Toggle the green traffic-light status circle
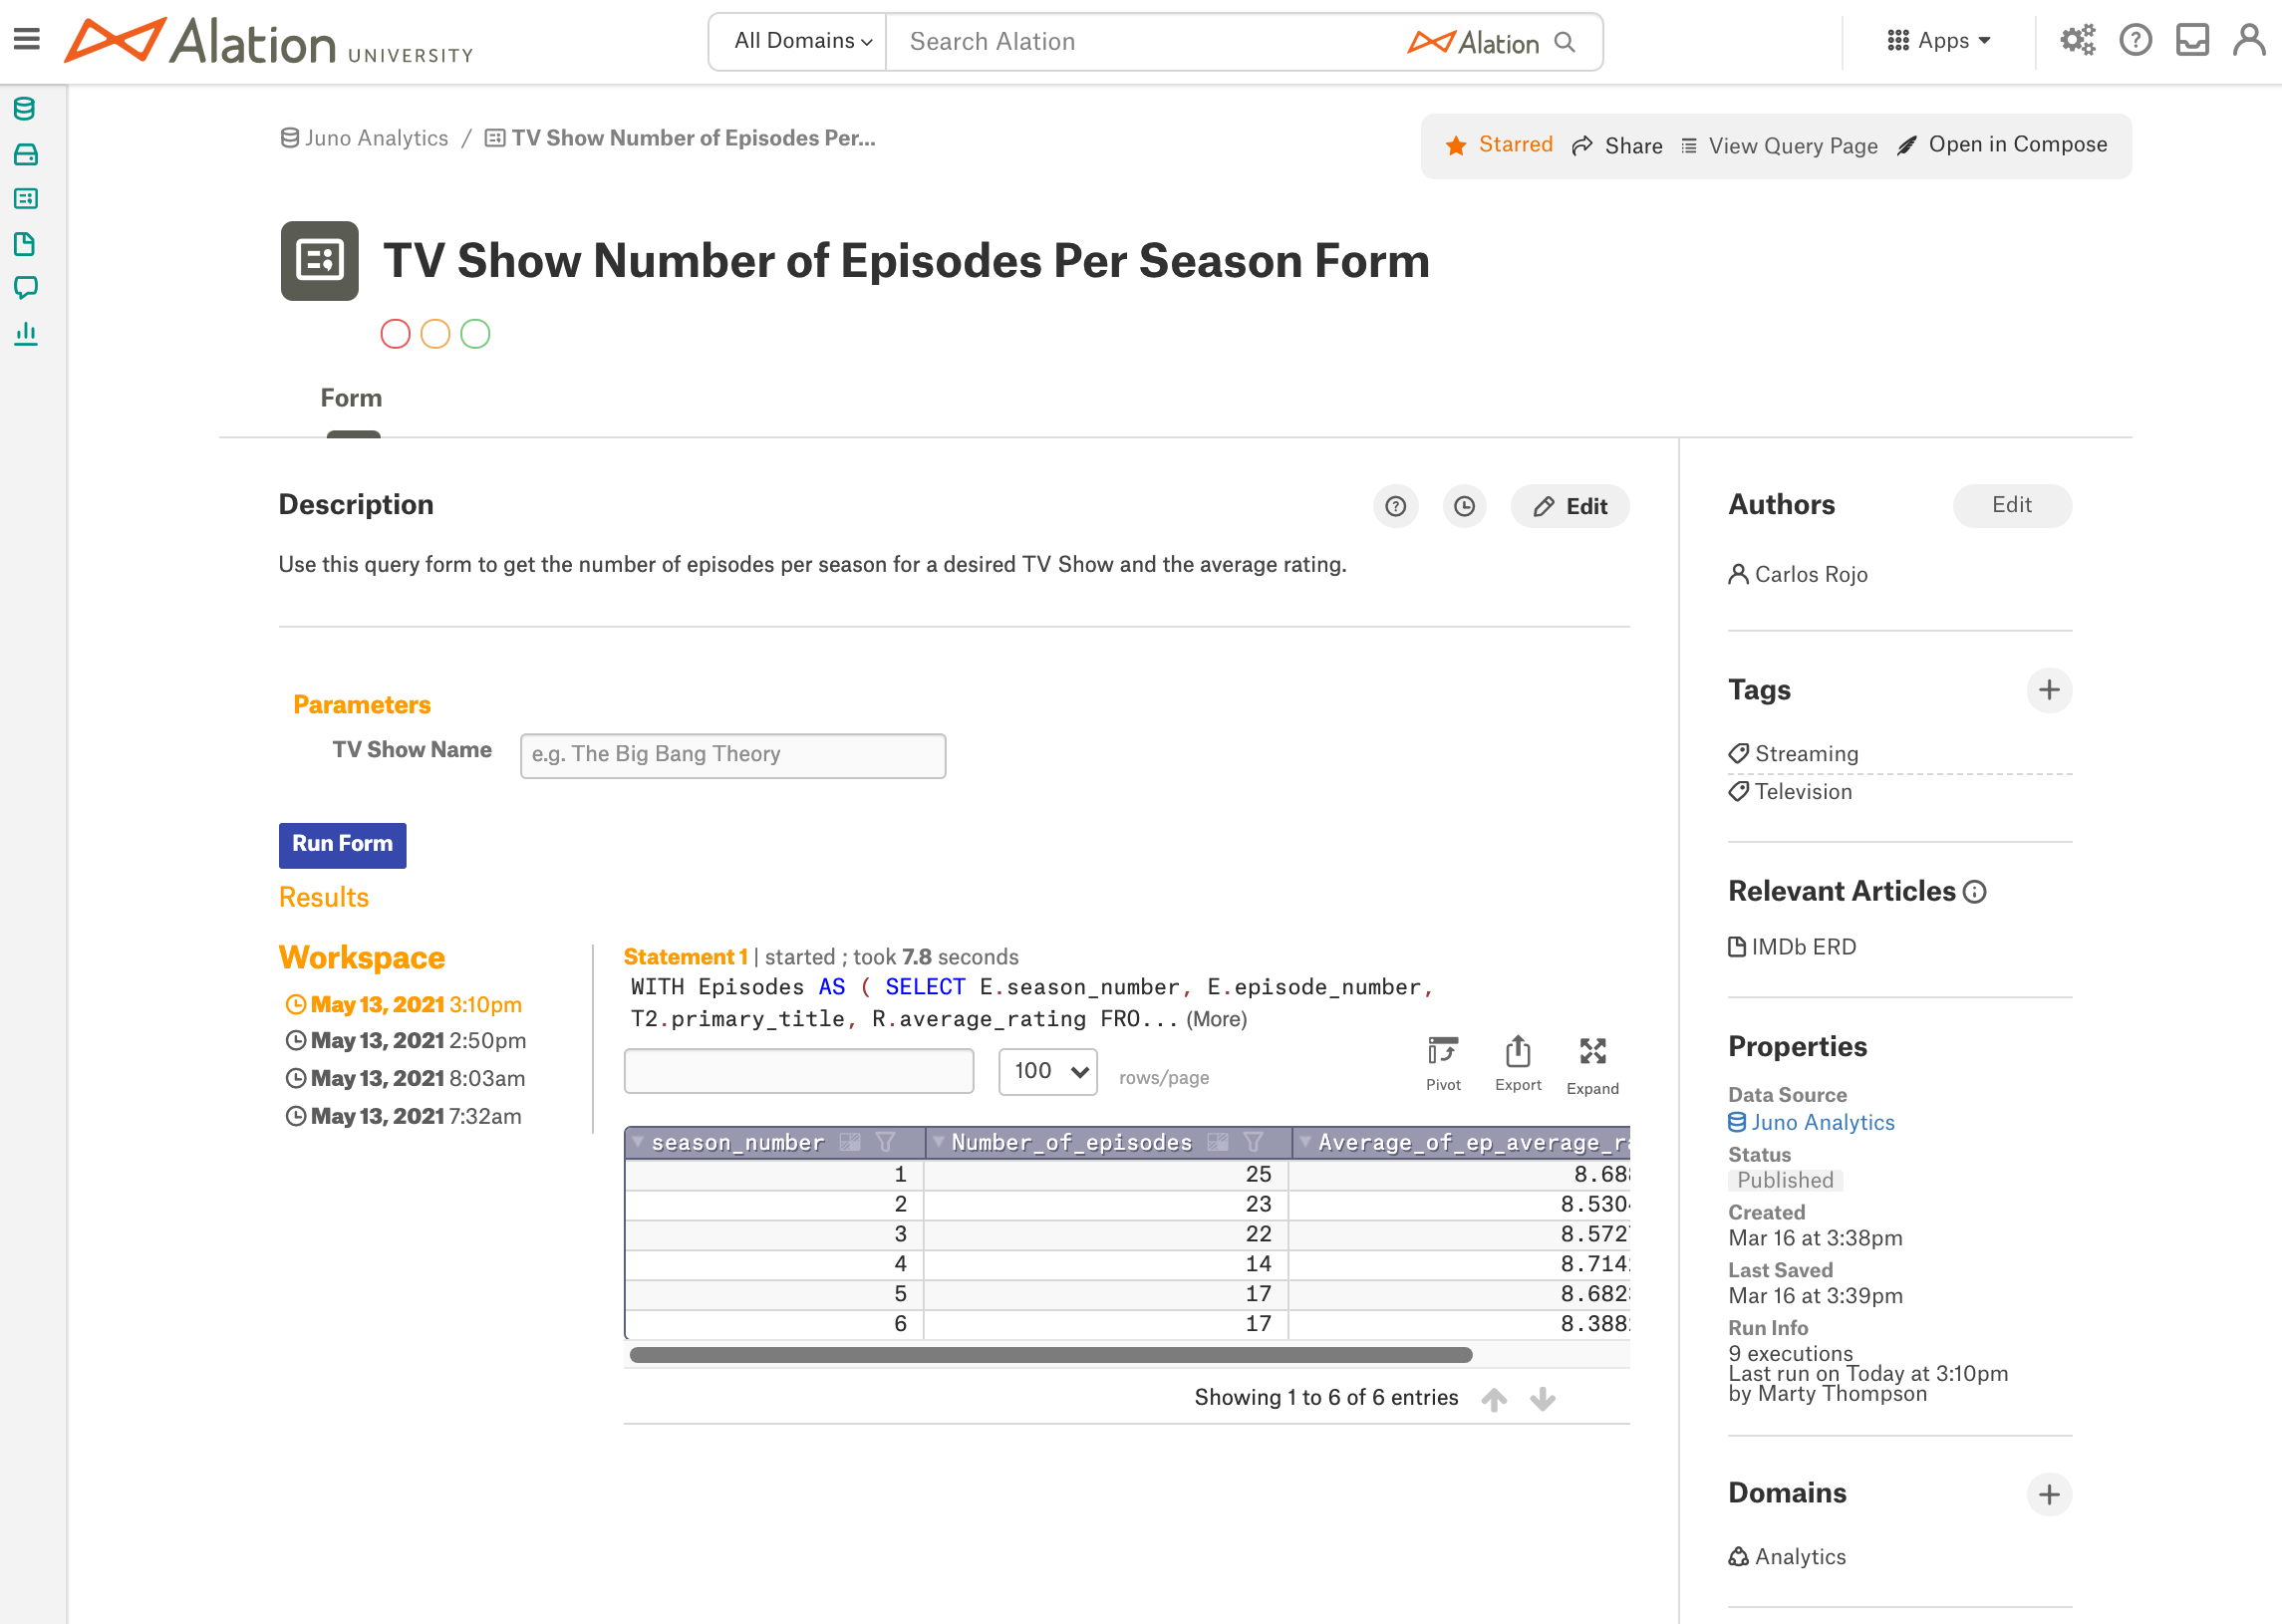 tap(475, 334)
